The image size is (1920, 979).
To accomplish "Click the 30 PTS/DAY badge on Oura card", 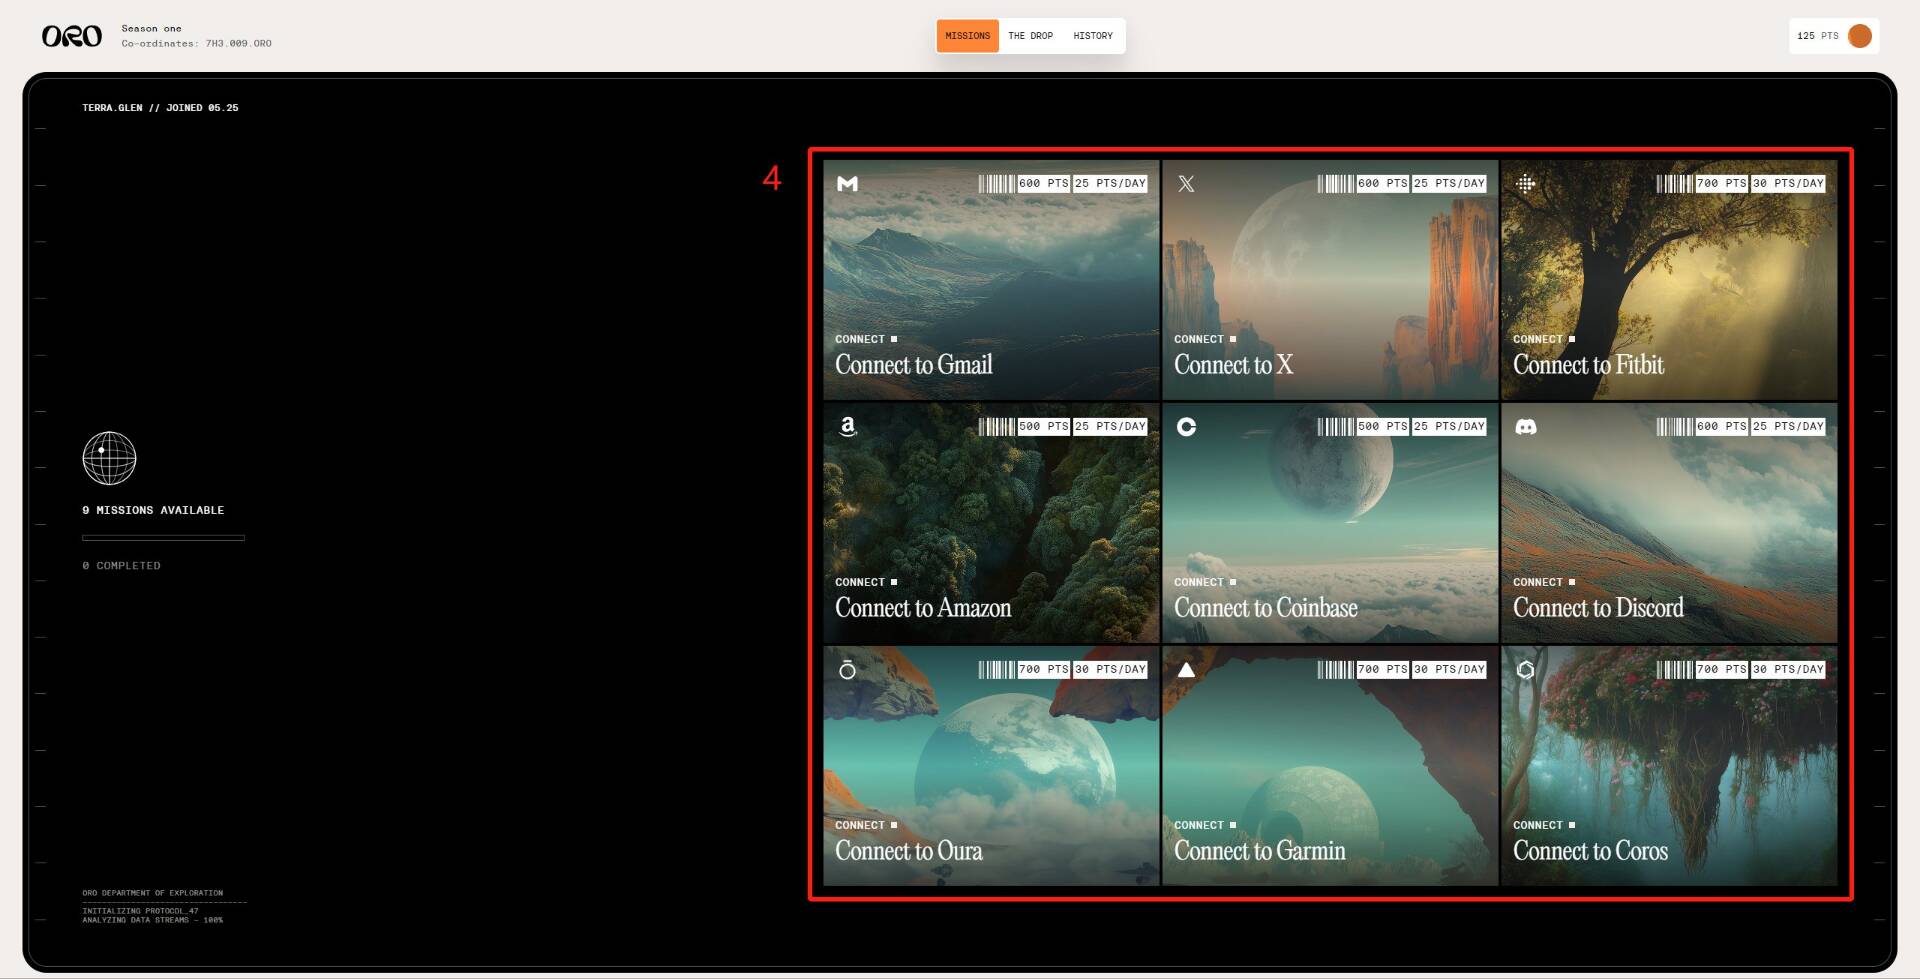I will tap(1110, 670).
